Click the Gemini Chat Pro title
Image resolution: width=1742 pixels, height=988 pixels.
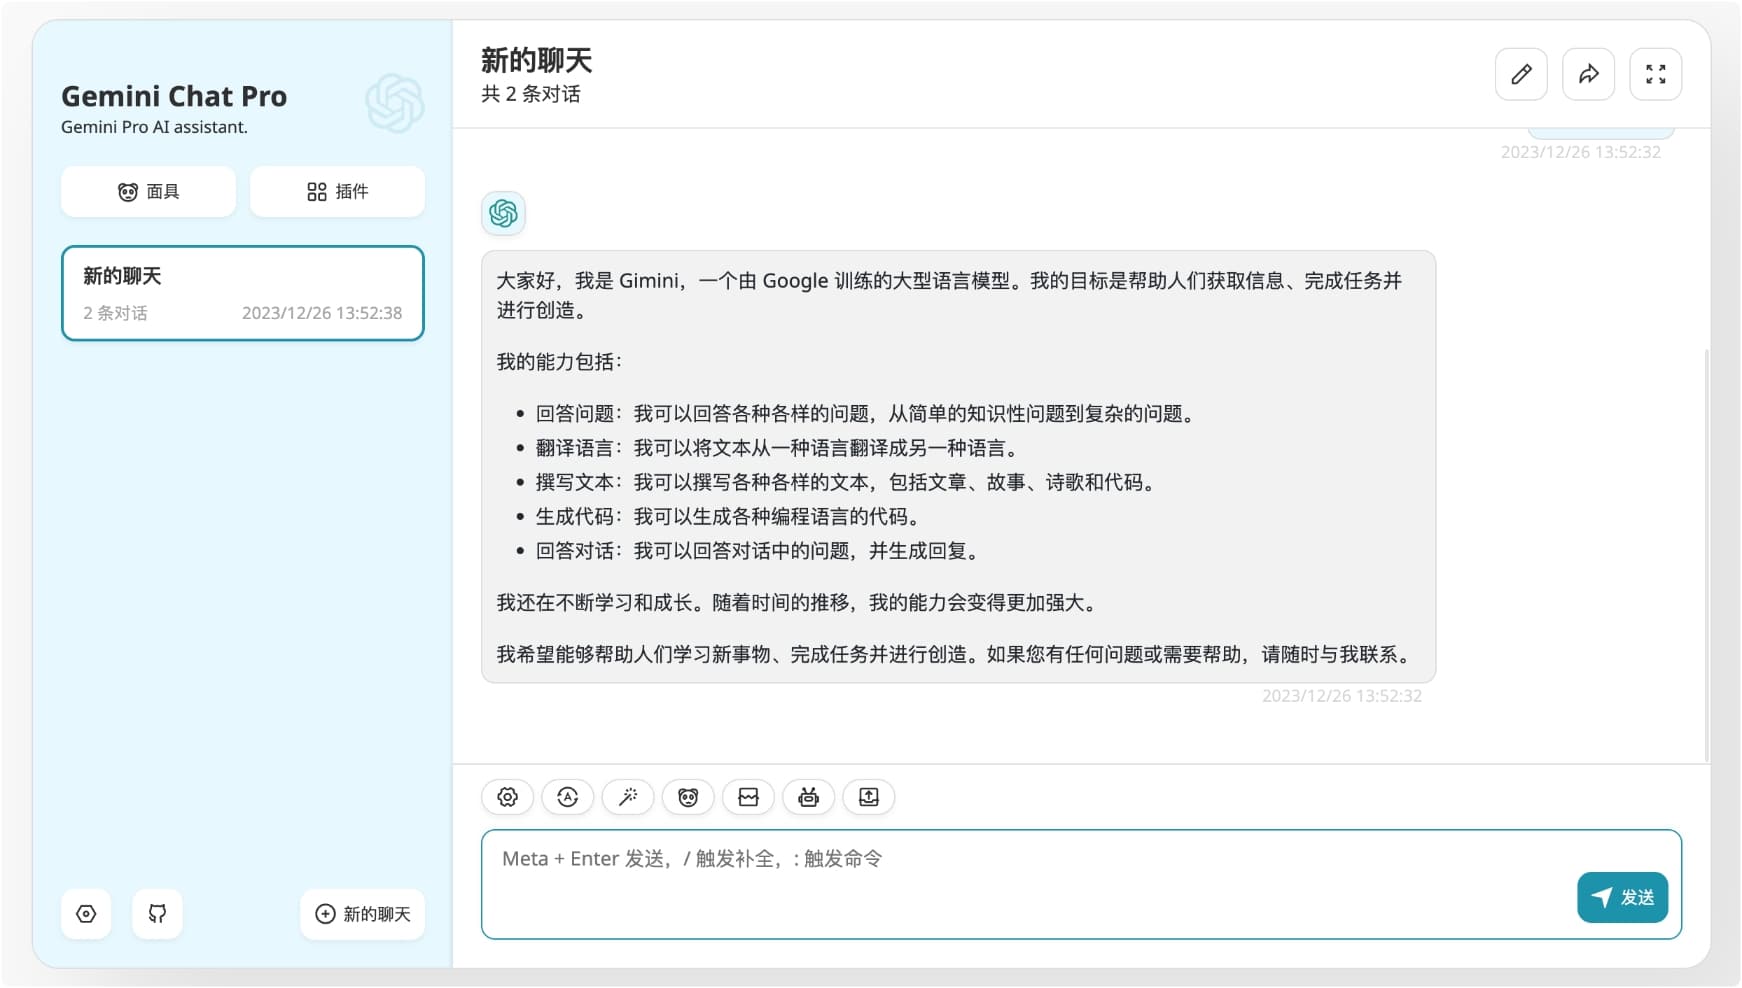[174, 96]
